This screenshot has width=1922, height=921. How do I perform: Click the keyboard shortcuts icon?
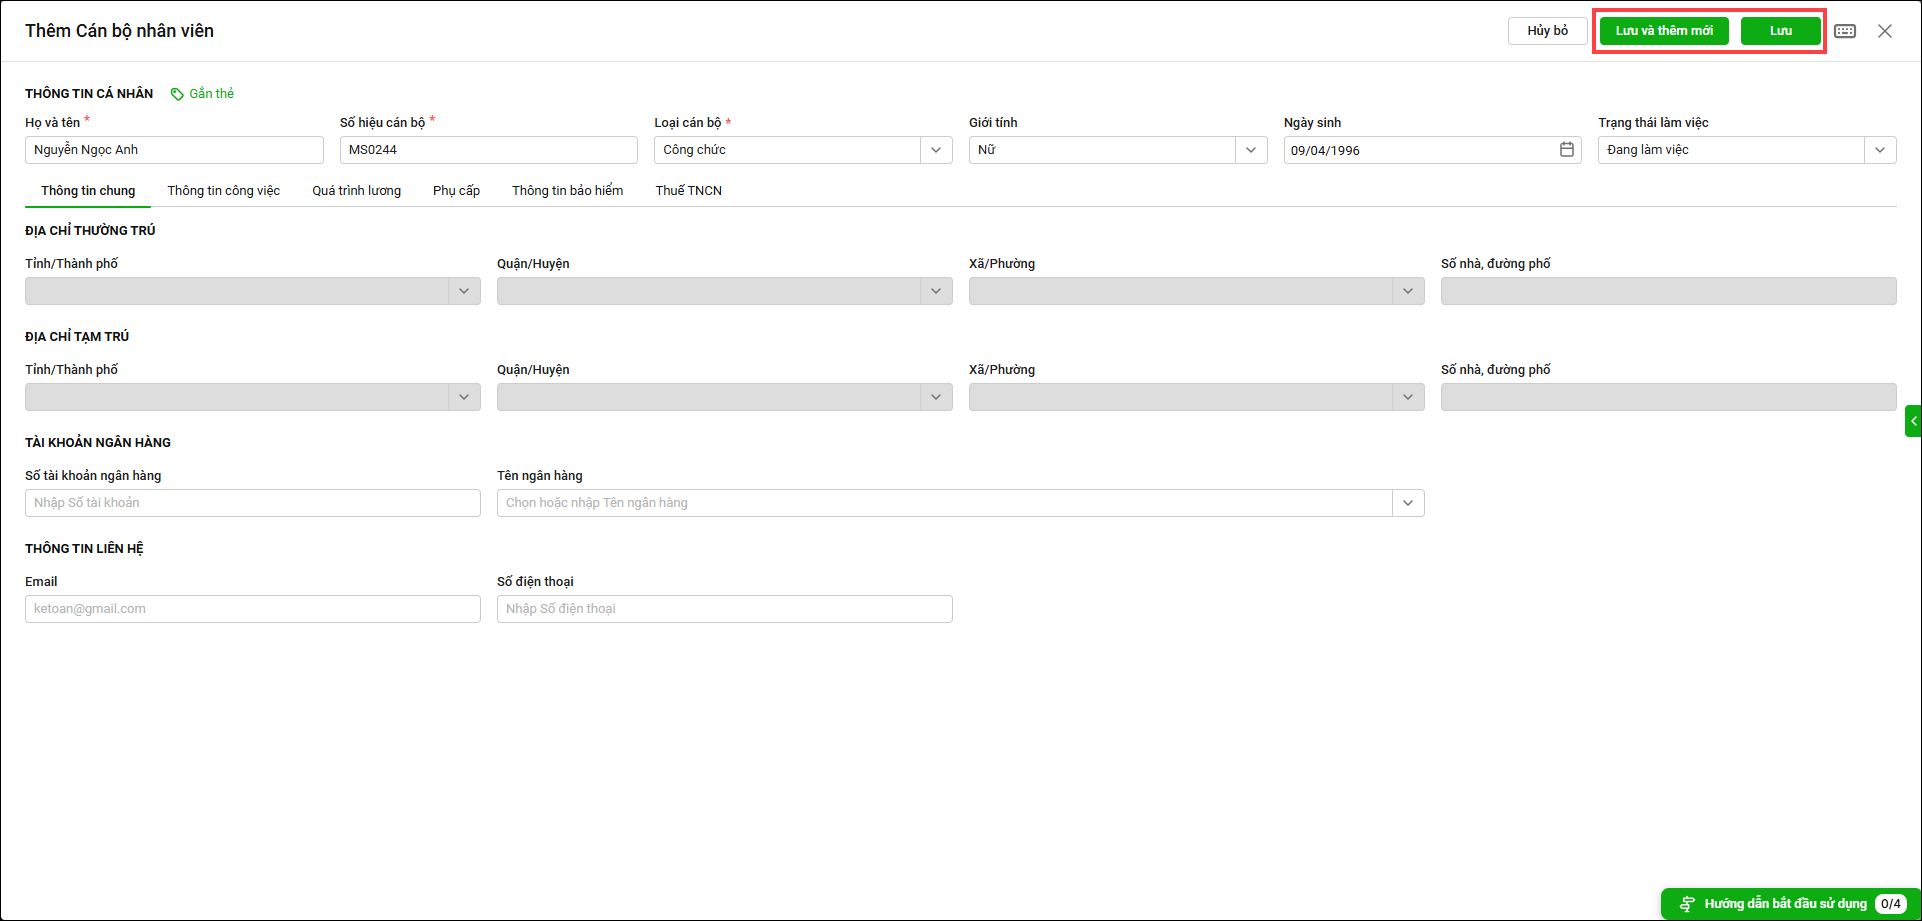pos(1845,31)
